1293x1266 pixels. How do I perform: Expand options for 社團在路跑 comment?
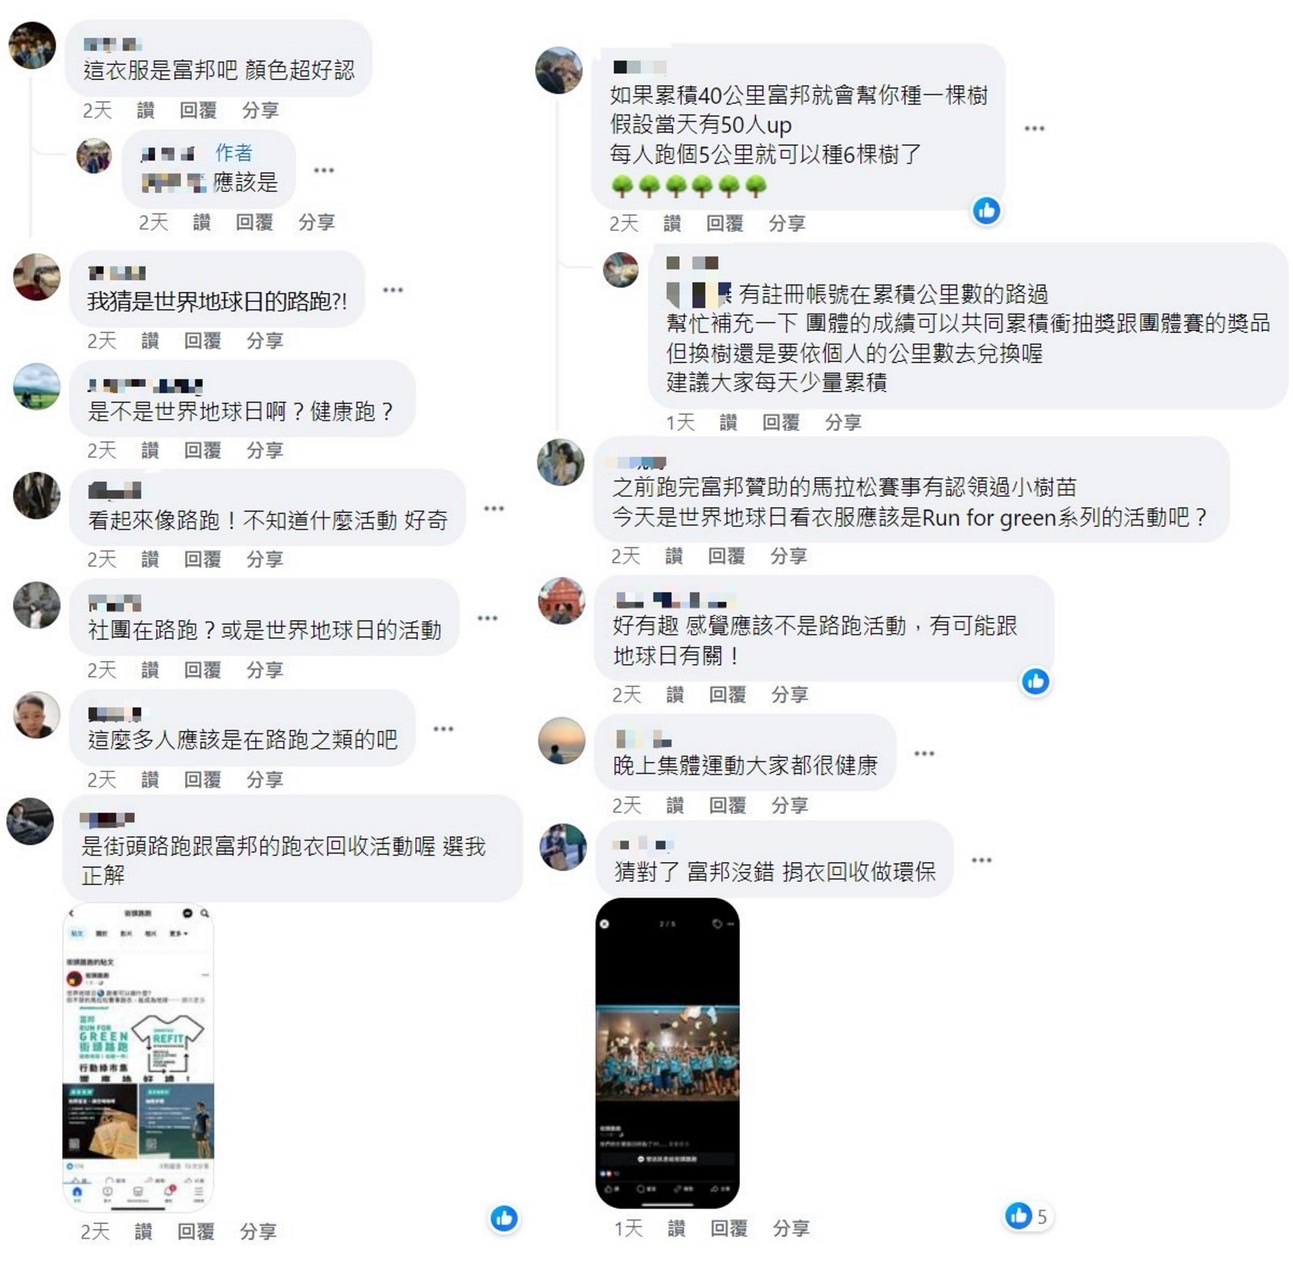pyautogui.click(x=487, y=618)
